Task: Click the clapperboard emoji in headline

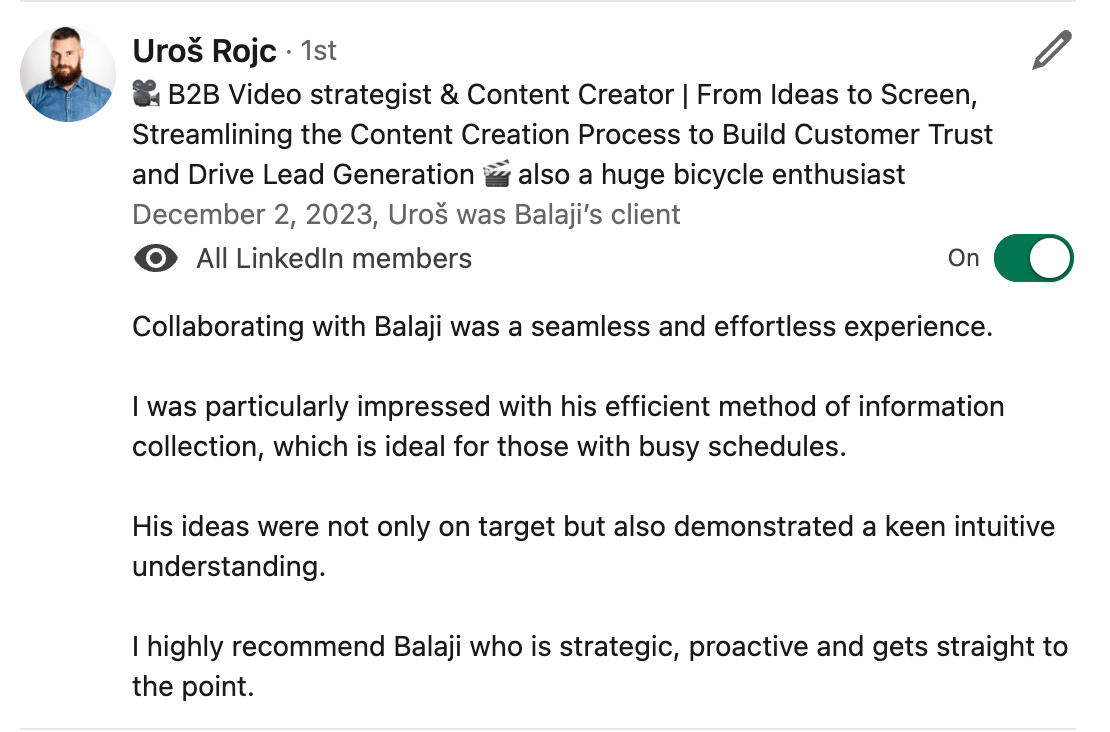Action: coord(496,175)
